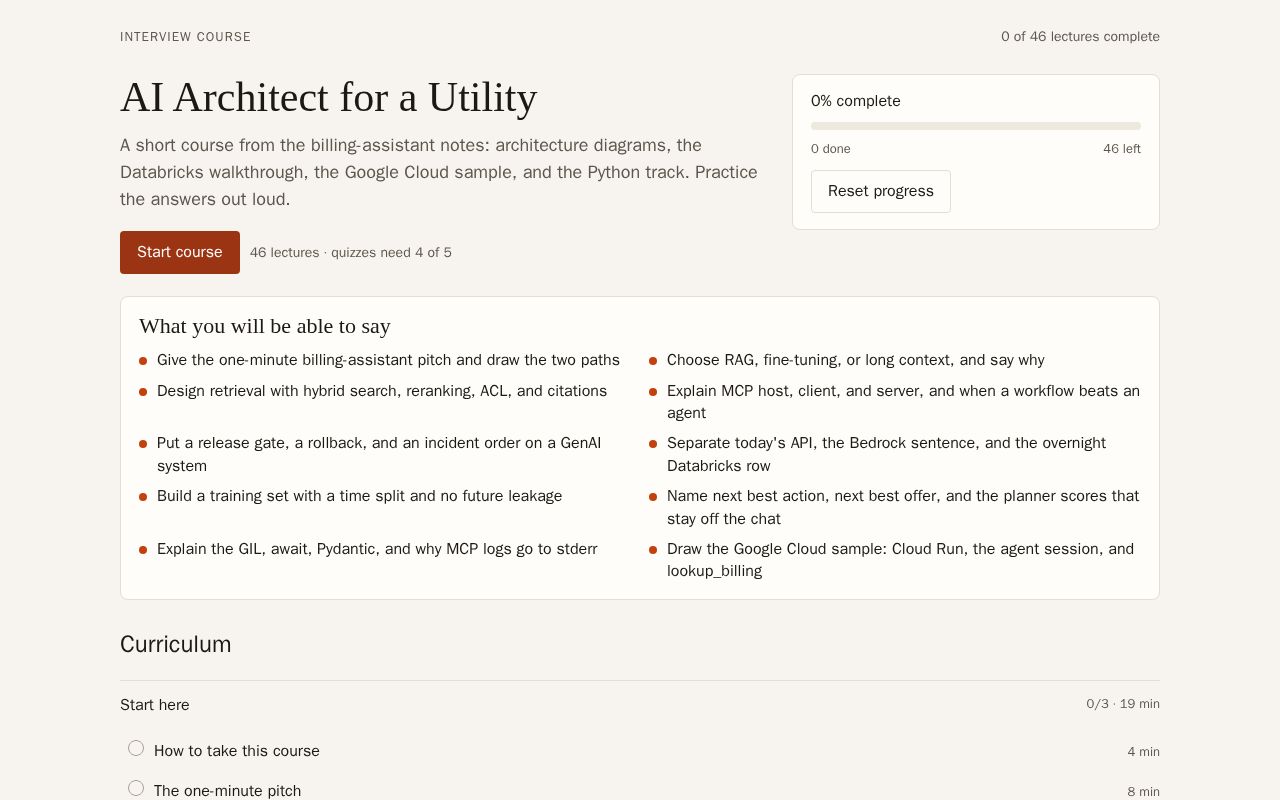Click the course description paragraph

click(x=440, y=172)
